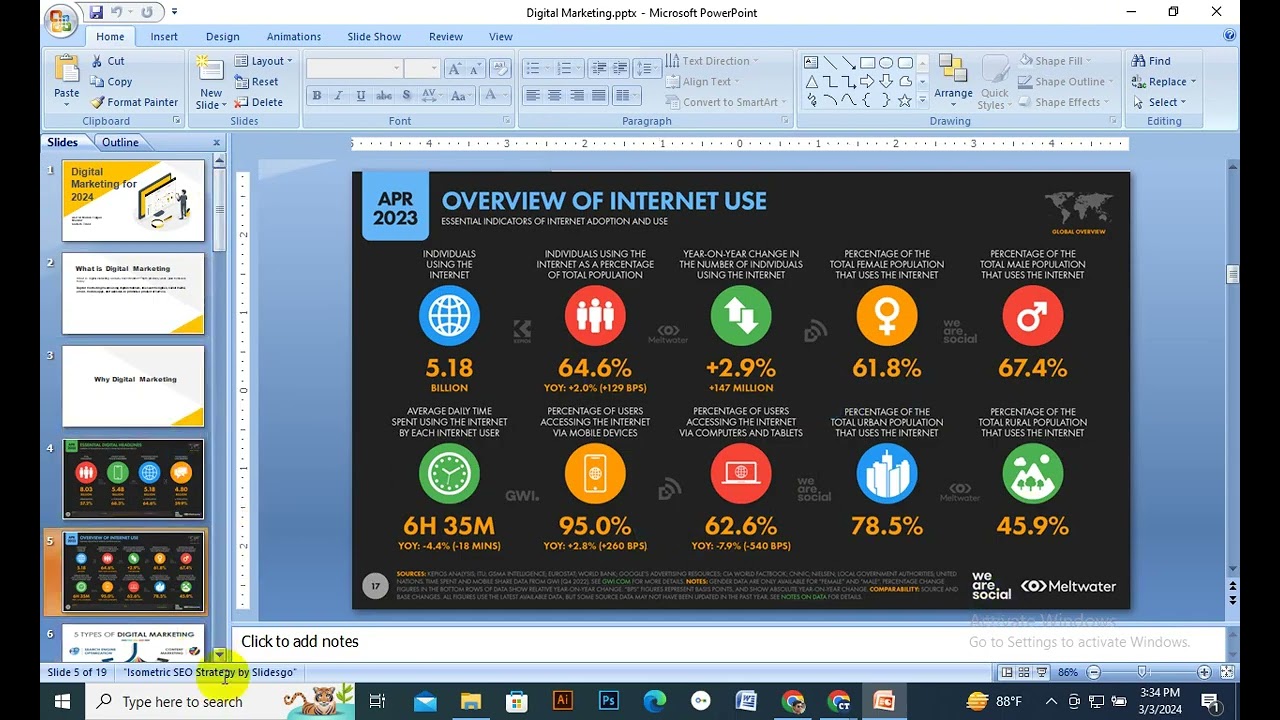Toggle Italic formatting
The image size is (1280, 720).
(338, 96)
